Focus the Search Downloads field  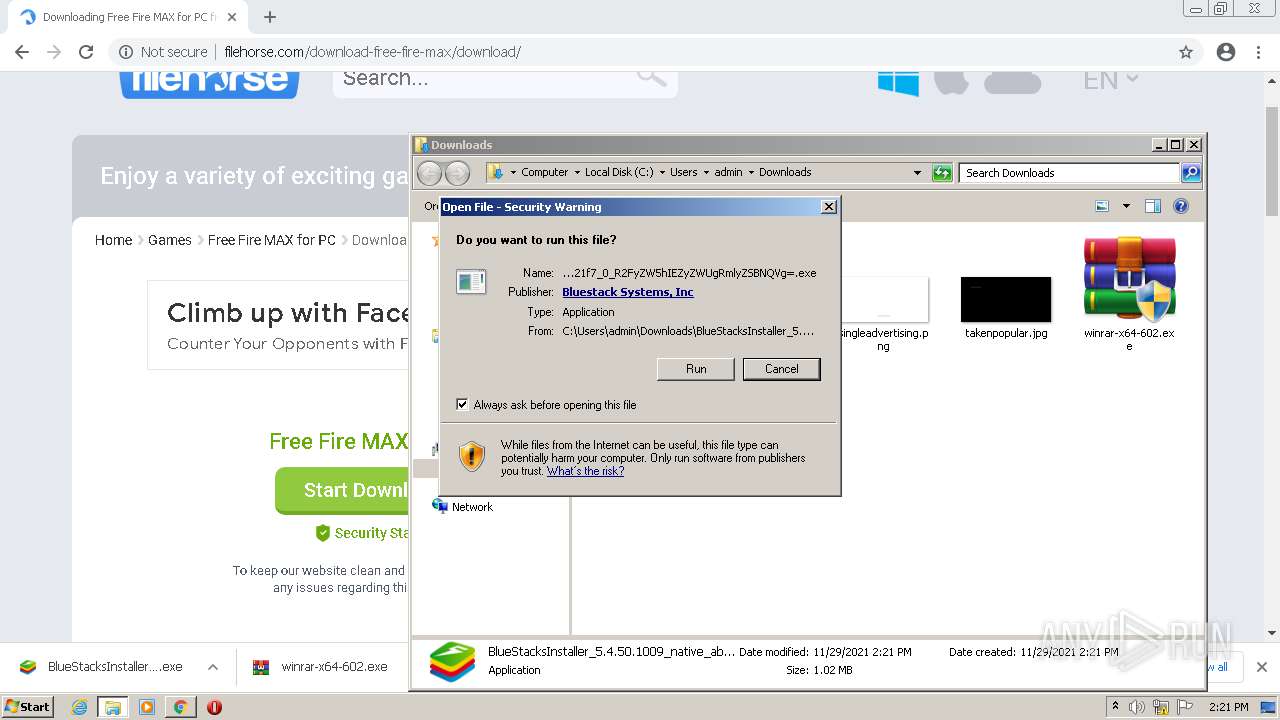1069,173
